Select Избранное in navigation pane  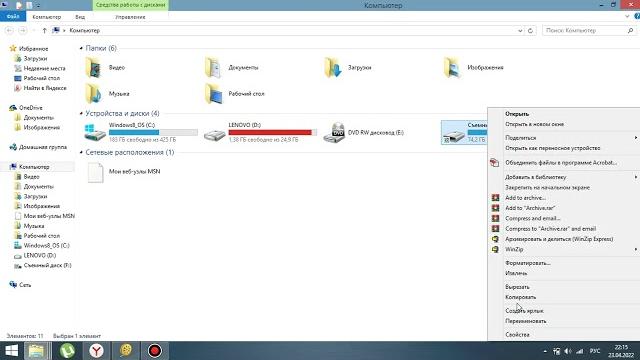(x=33, y=49)
